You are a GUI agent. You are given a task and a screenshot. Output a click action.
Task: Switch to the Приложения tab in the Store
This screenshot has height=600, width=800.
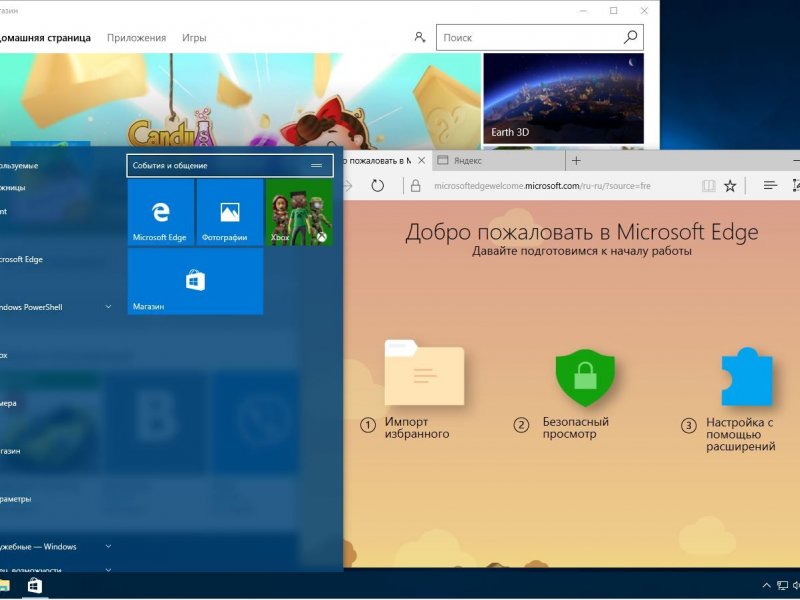136,38
